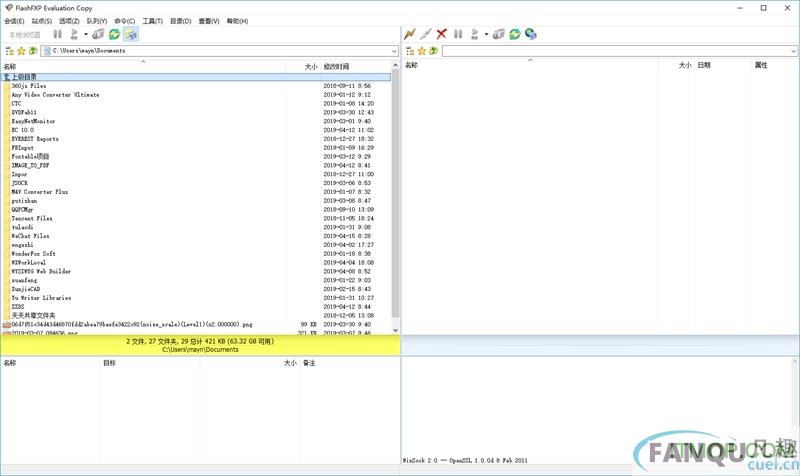The height and width of the screenshot is (476, 800).
Task: Open bookmarks star in left pane
Action: (21, 51)
